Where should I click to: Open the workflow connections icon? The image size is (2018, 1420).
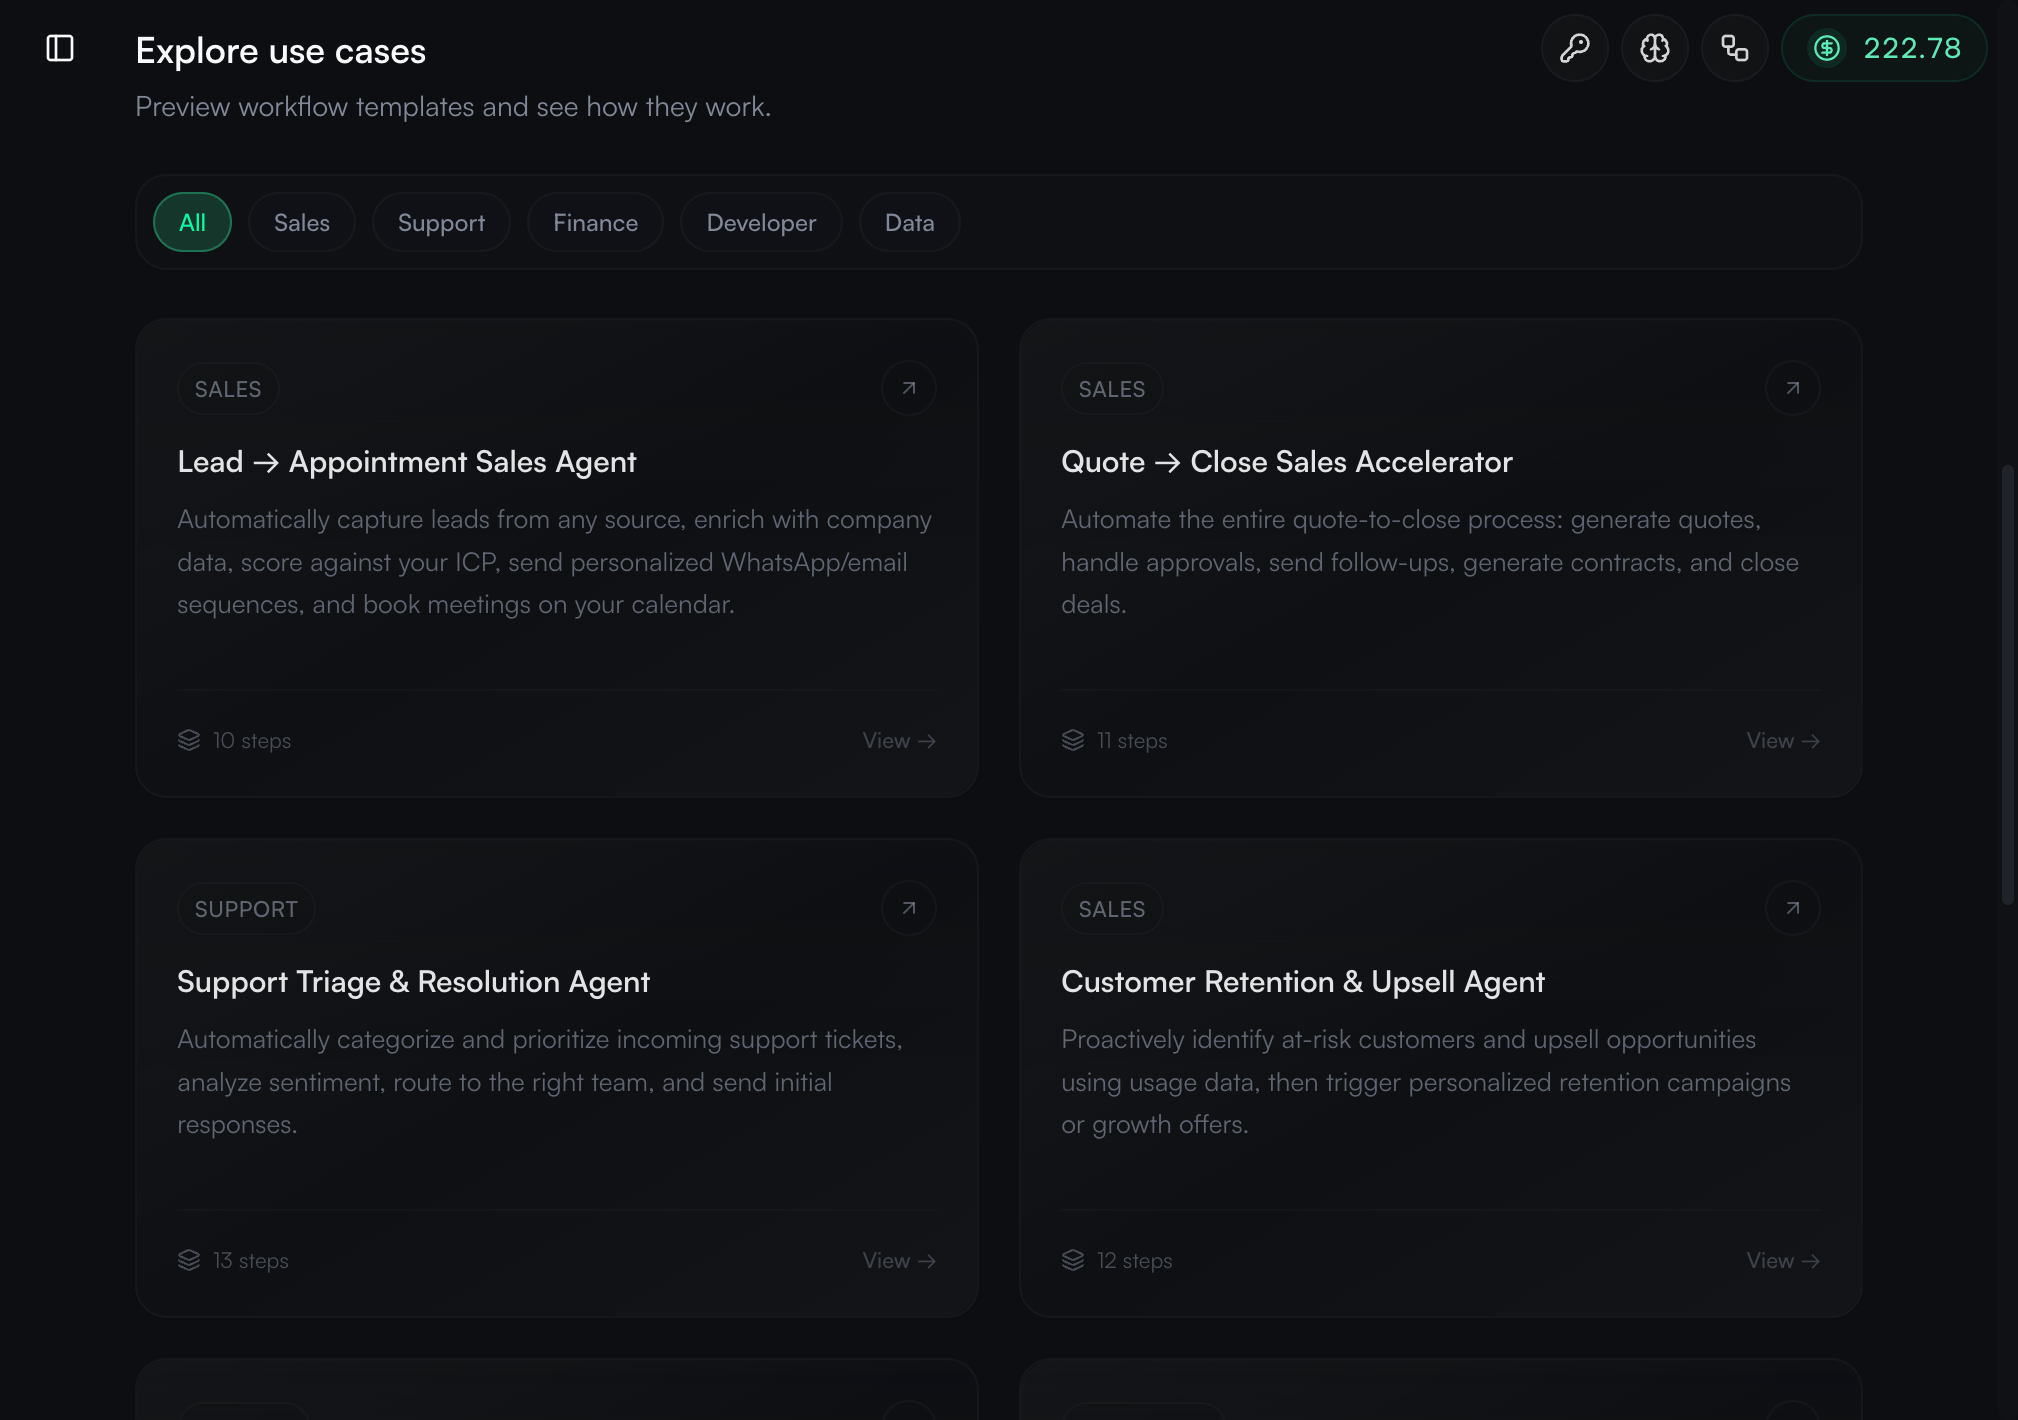tap(1734, 48)
